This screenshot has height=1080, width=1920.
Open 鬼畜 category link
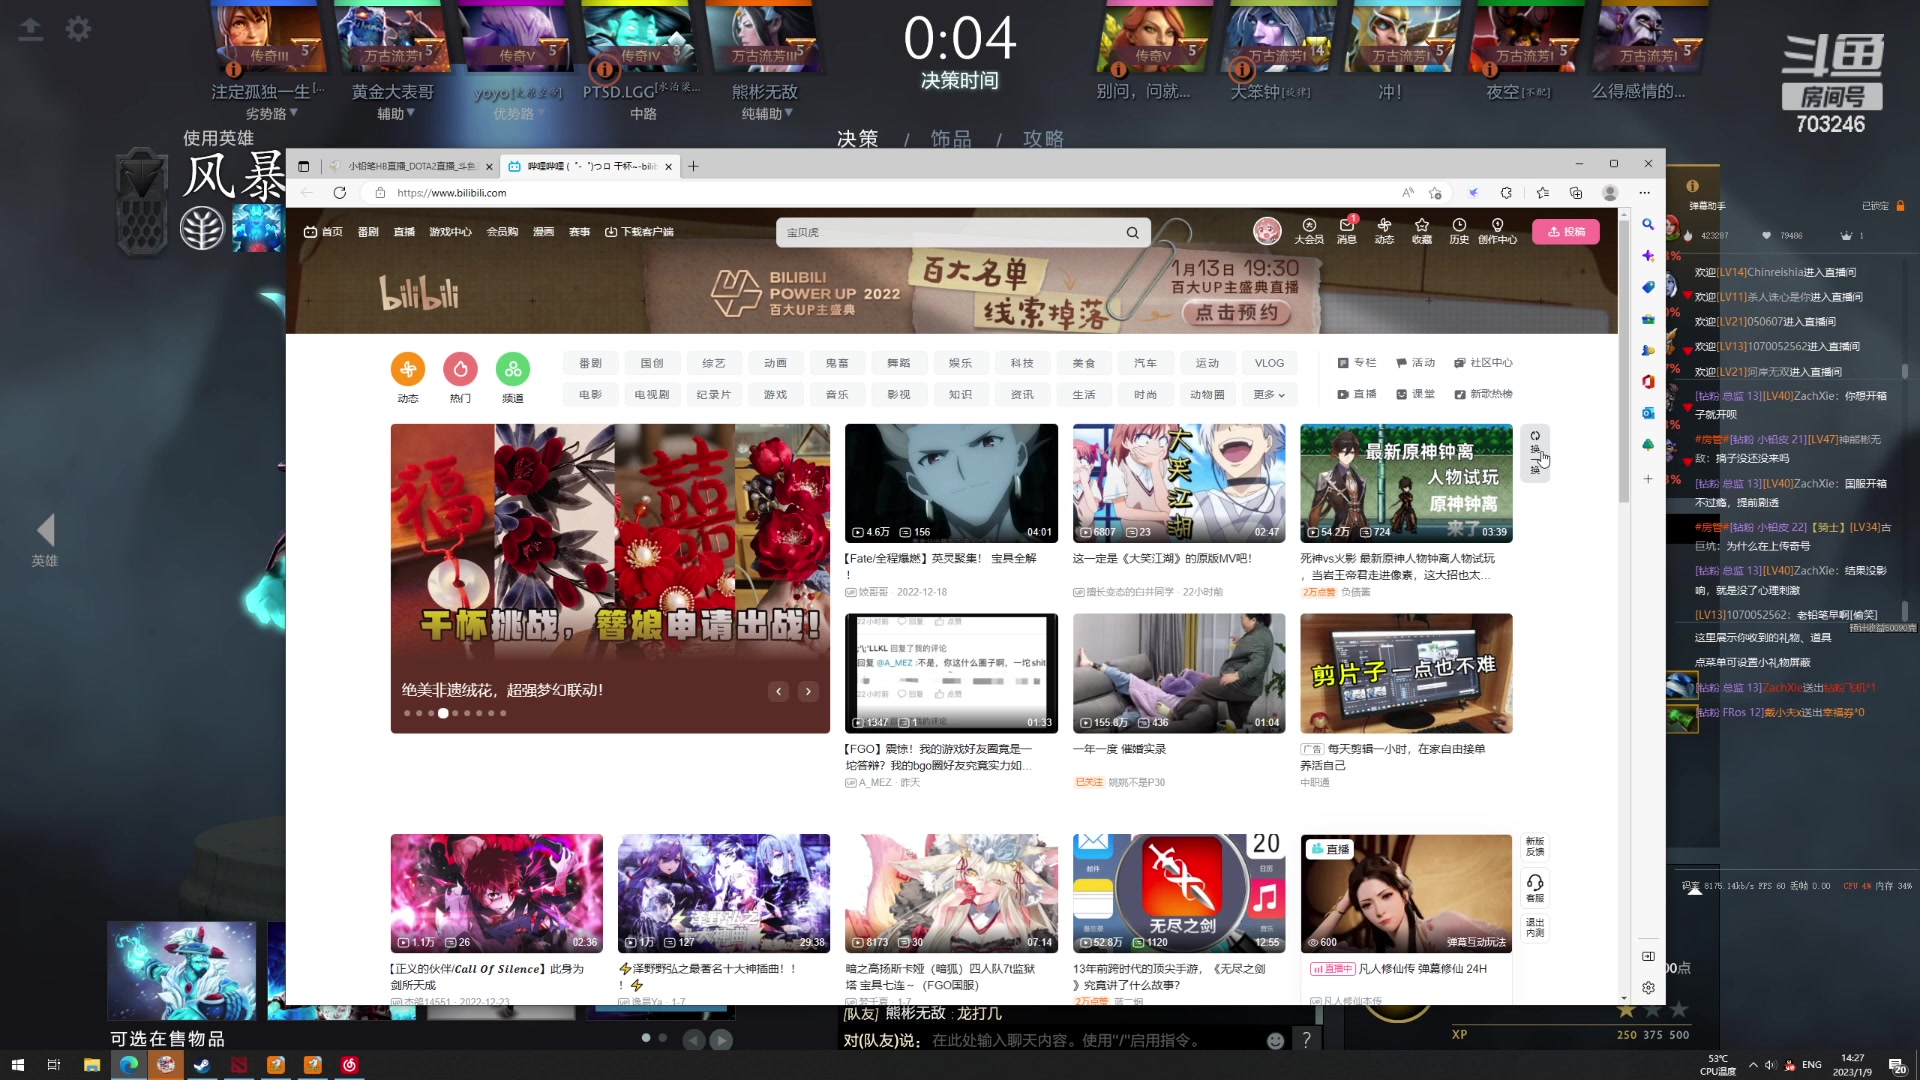[x=837, y=364]
